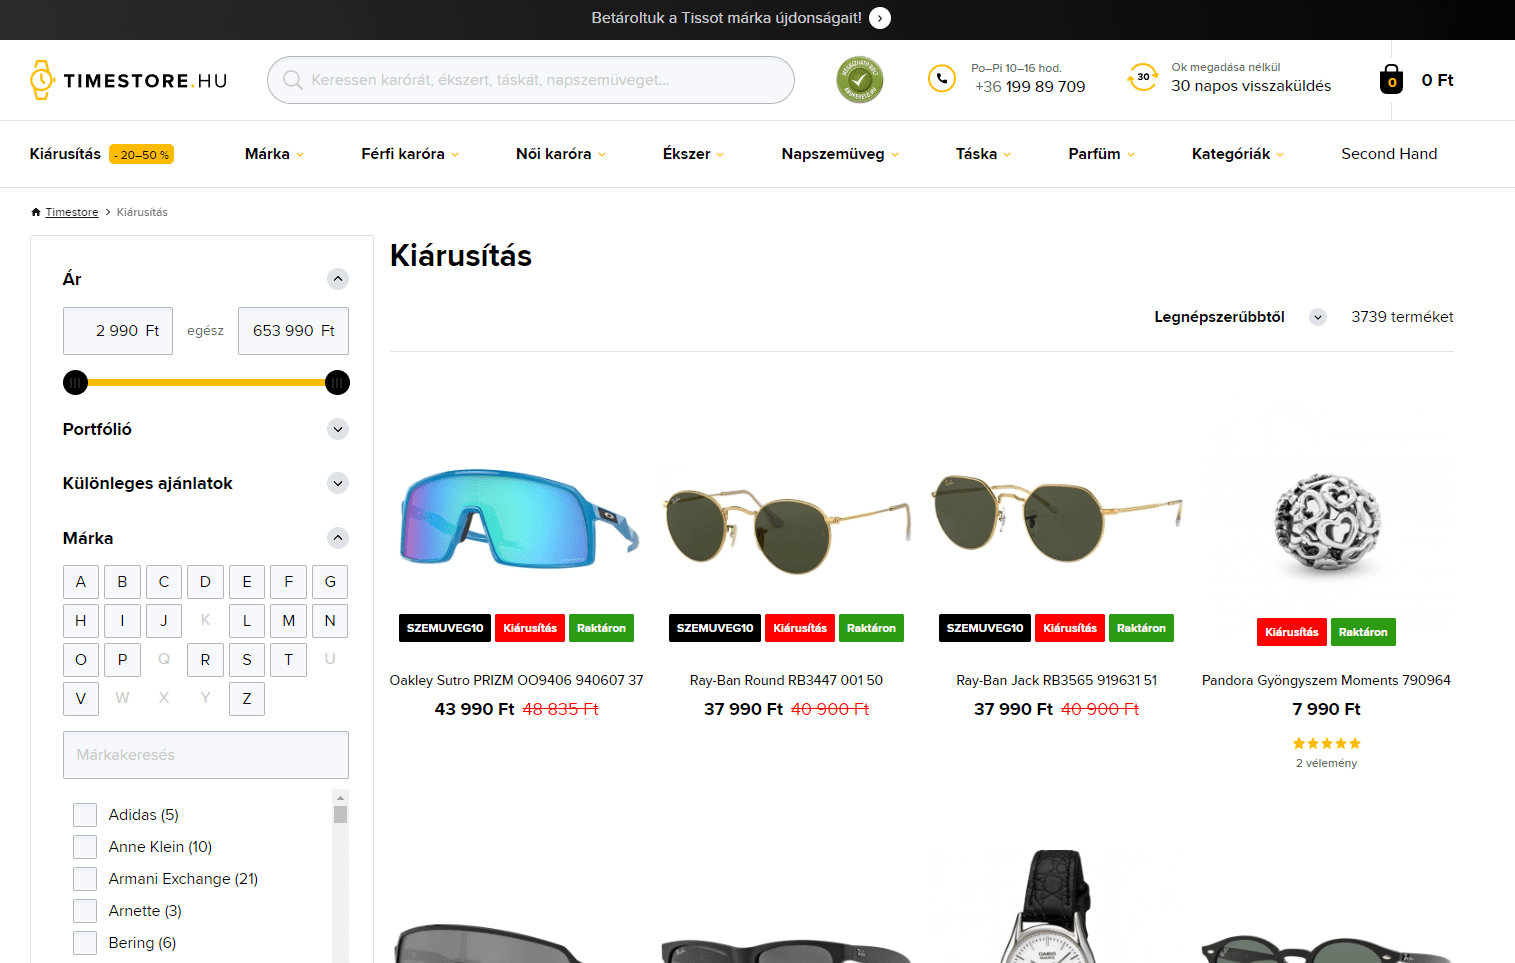Click the Timestore breadcrumb link

pos(72,212)
